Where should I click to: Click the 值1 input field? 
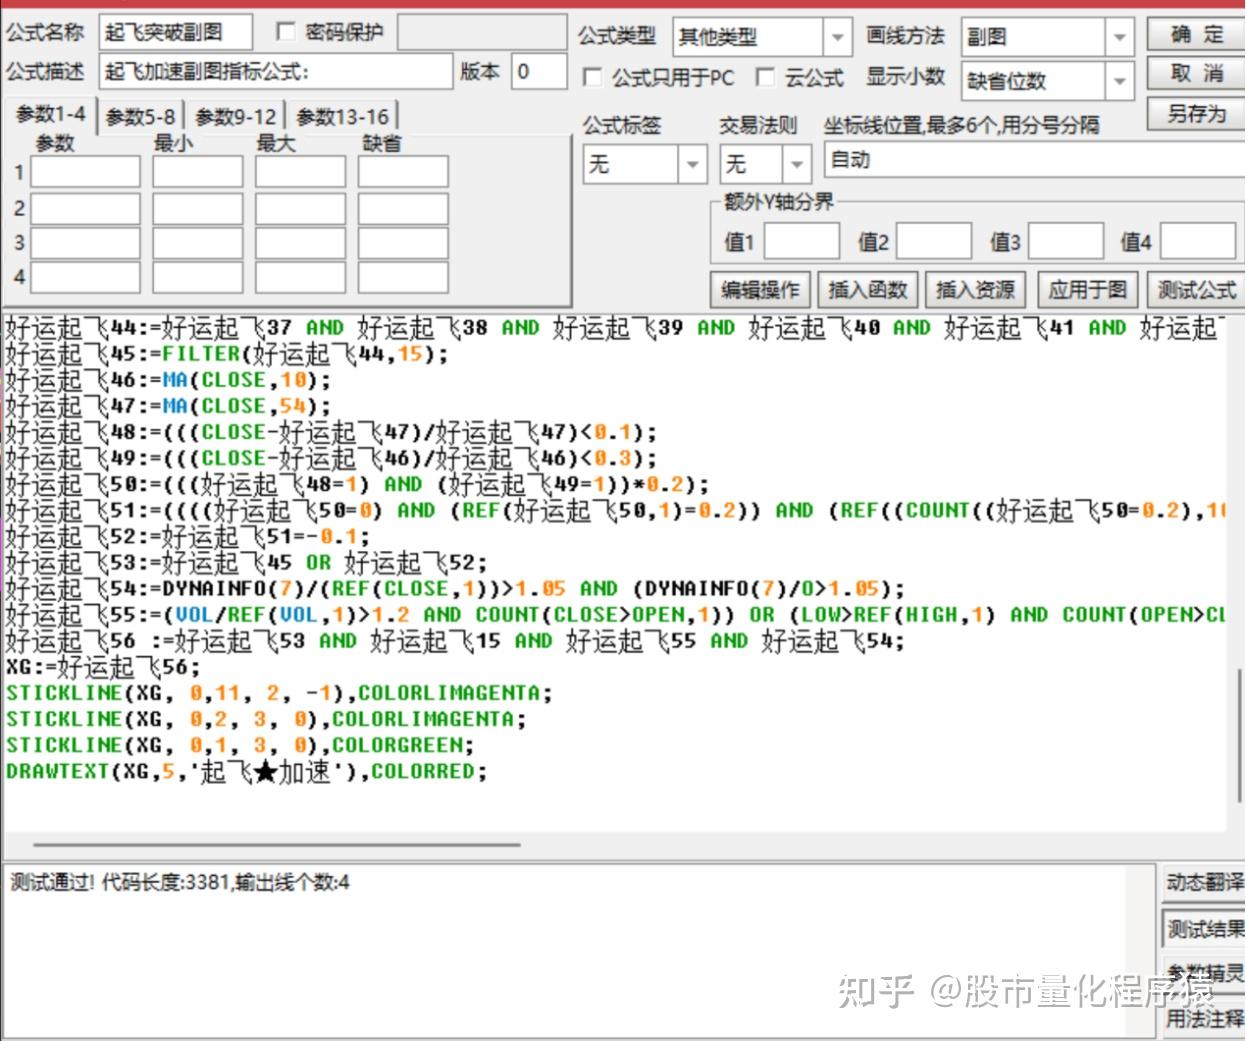click(801, 241)
